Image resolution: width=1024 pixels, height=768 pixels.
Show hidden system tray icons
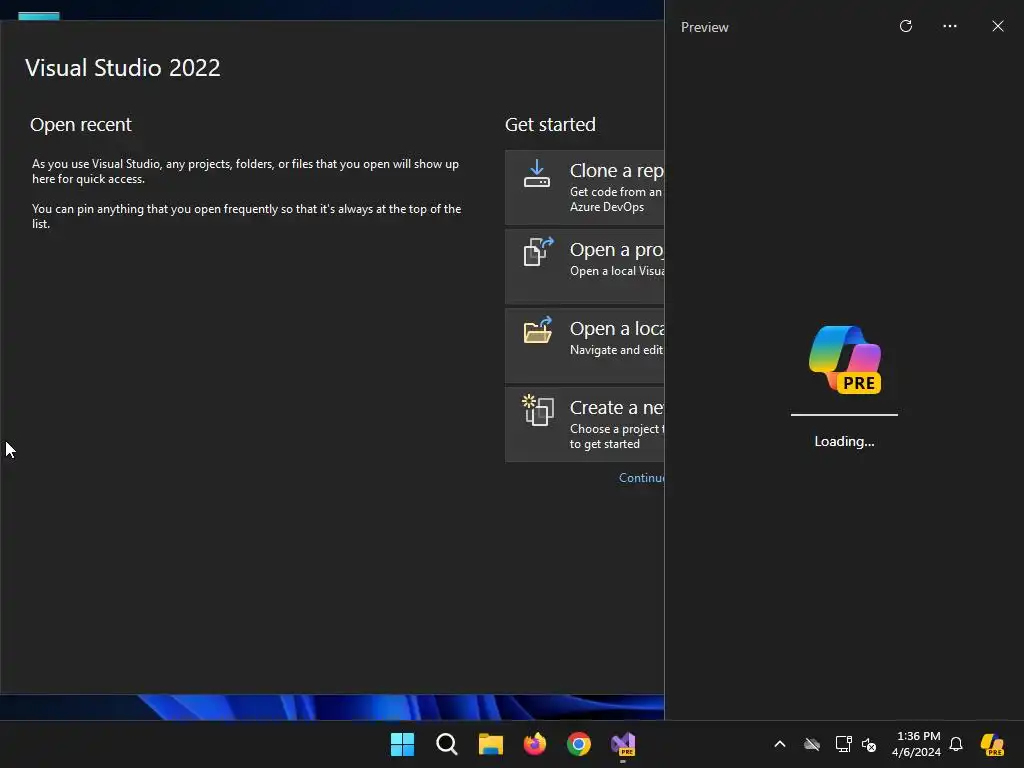(780, 744)
